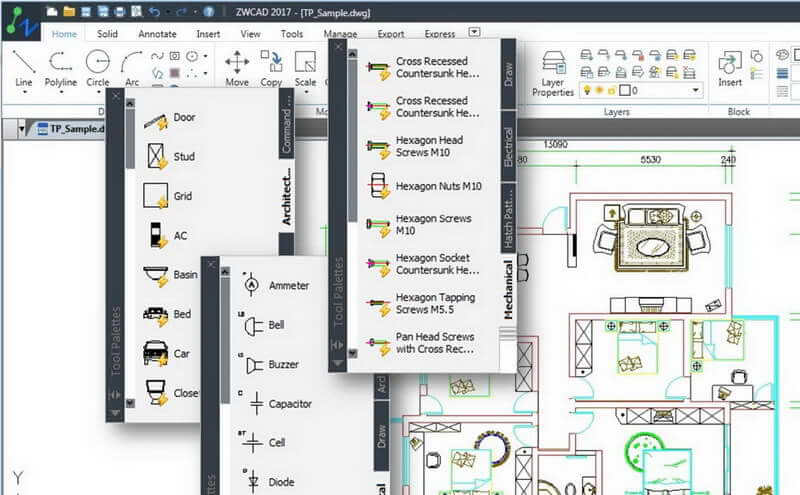Open the View ribbon tab
Viewport: 800px width, 495px height.
pyautogui.click(x=250, y=34)
